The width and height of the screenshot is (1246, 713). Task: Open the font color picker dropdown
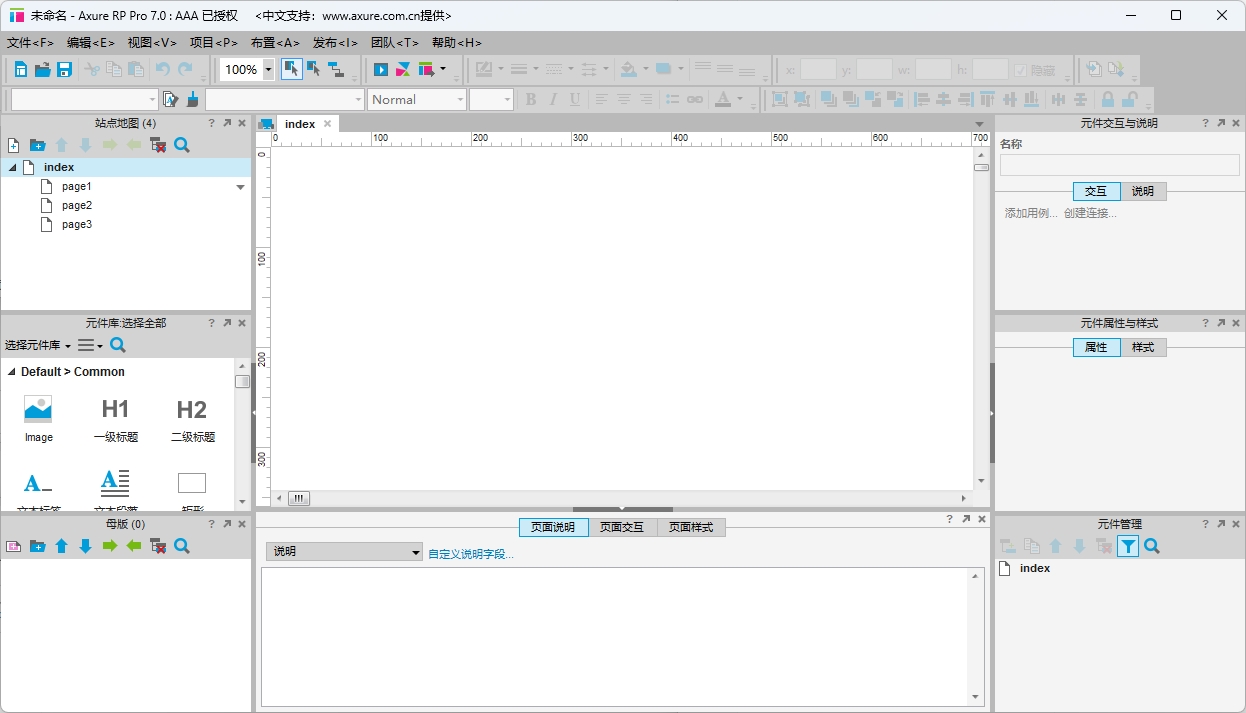(740, 99)
